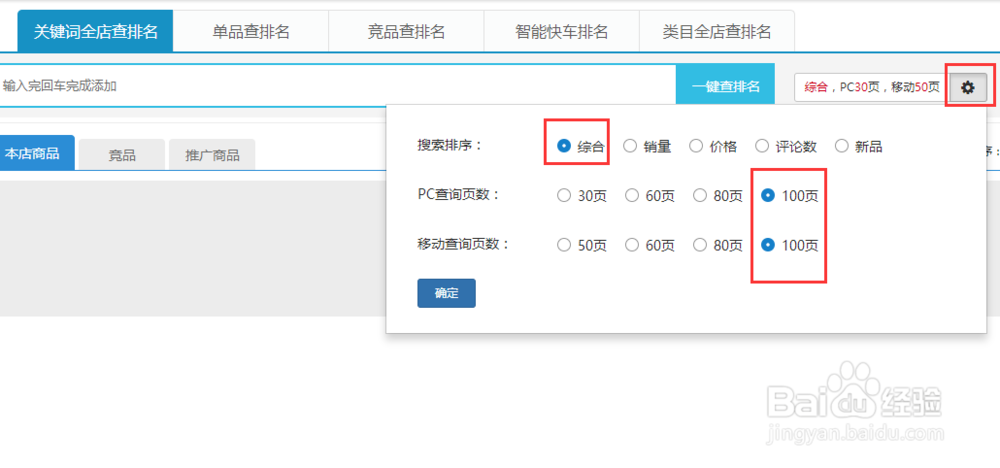Open the 竞品查排名 tab
This screenshot has width=1000, height=468.
[x=406, y=31]
